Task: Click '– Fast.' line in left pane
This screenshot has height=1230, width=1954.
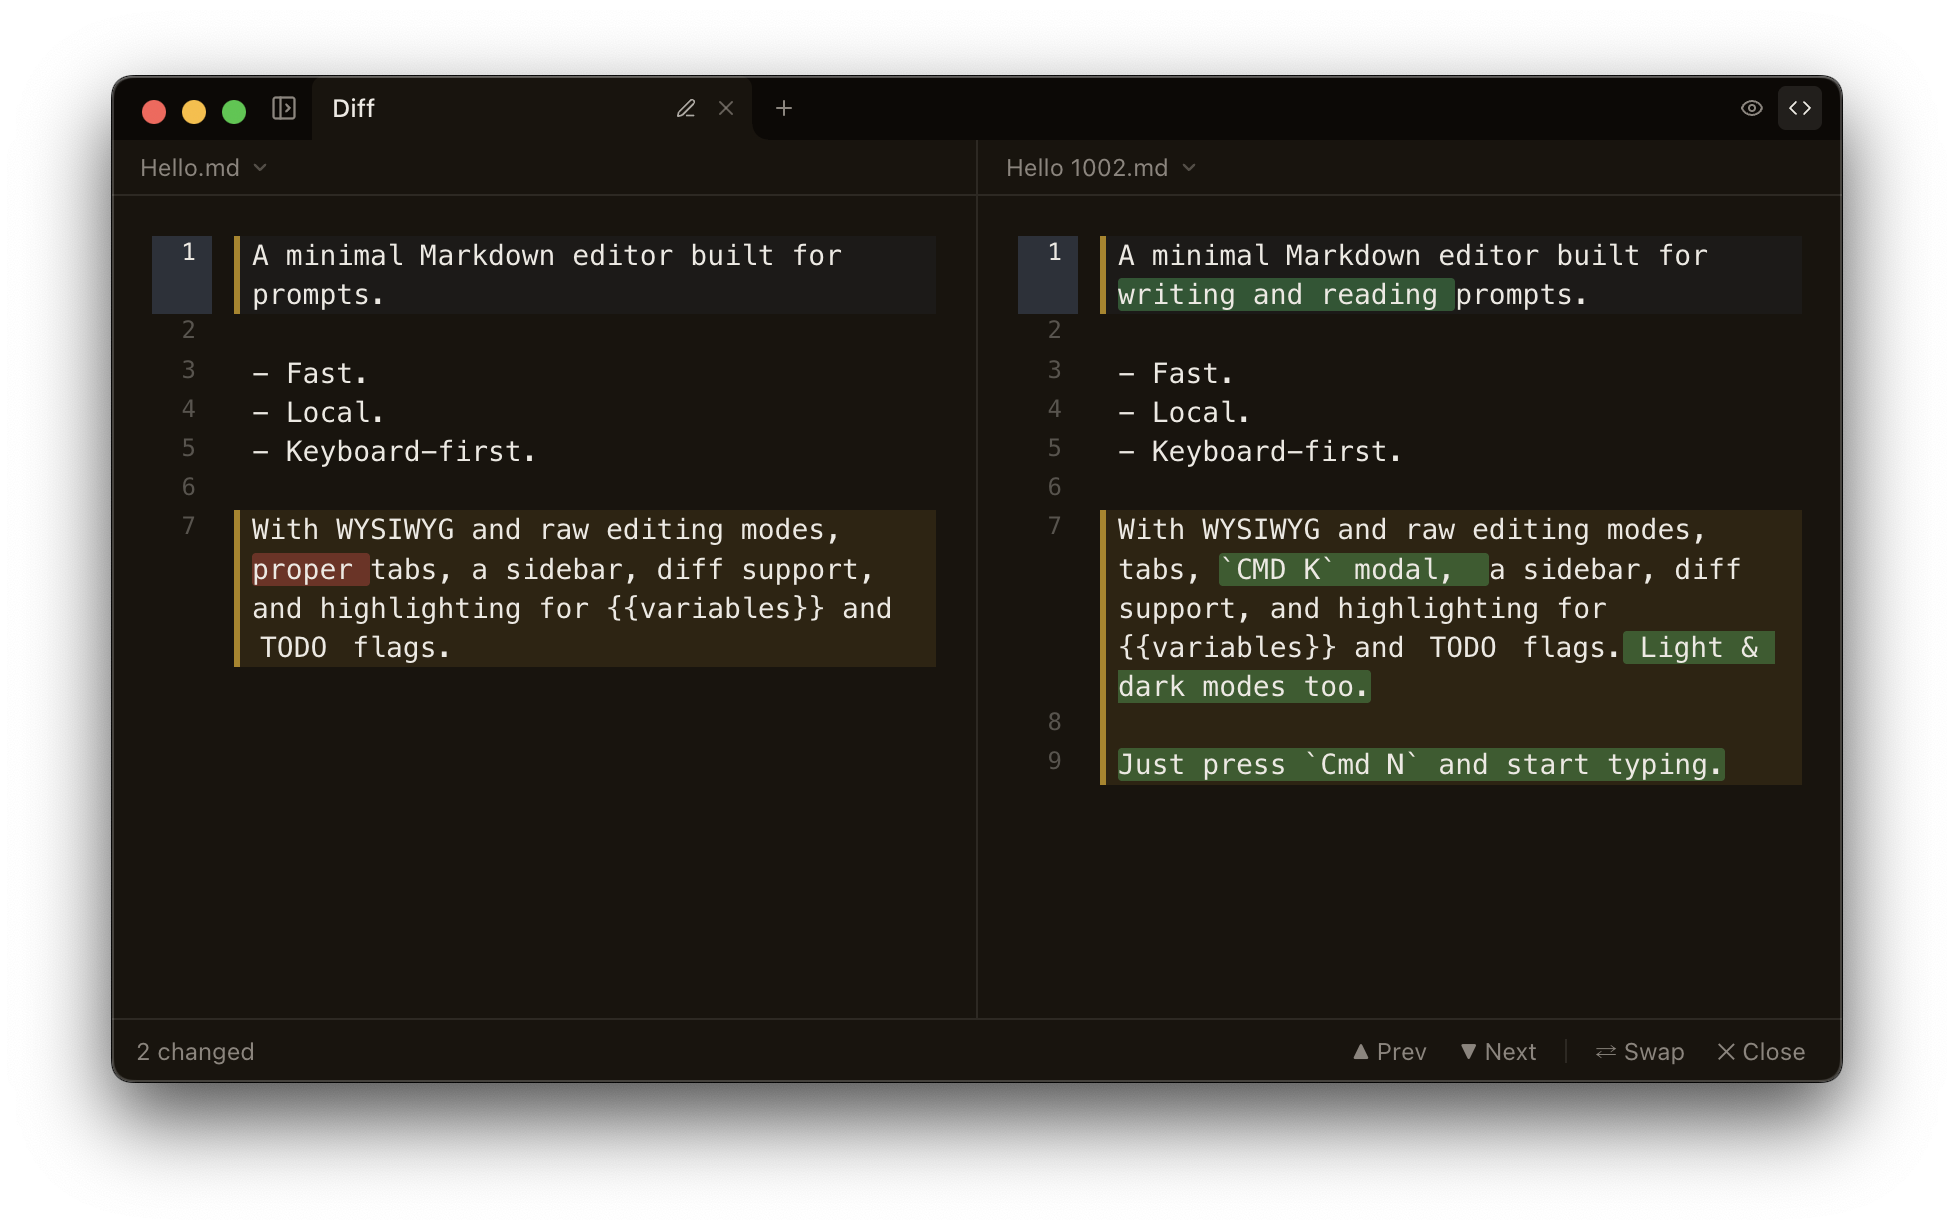Action: [310, 374]
